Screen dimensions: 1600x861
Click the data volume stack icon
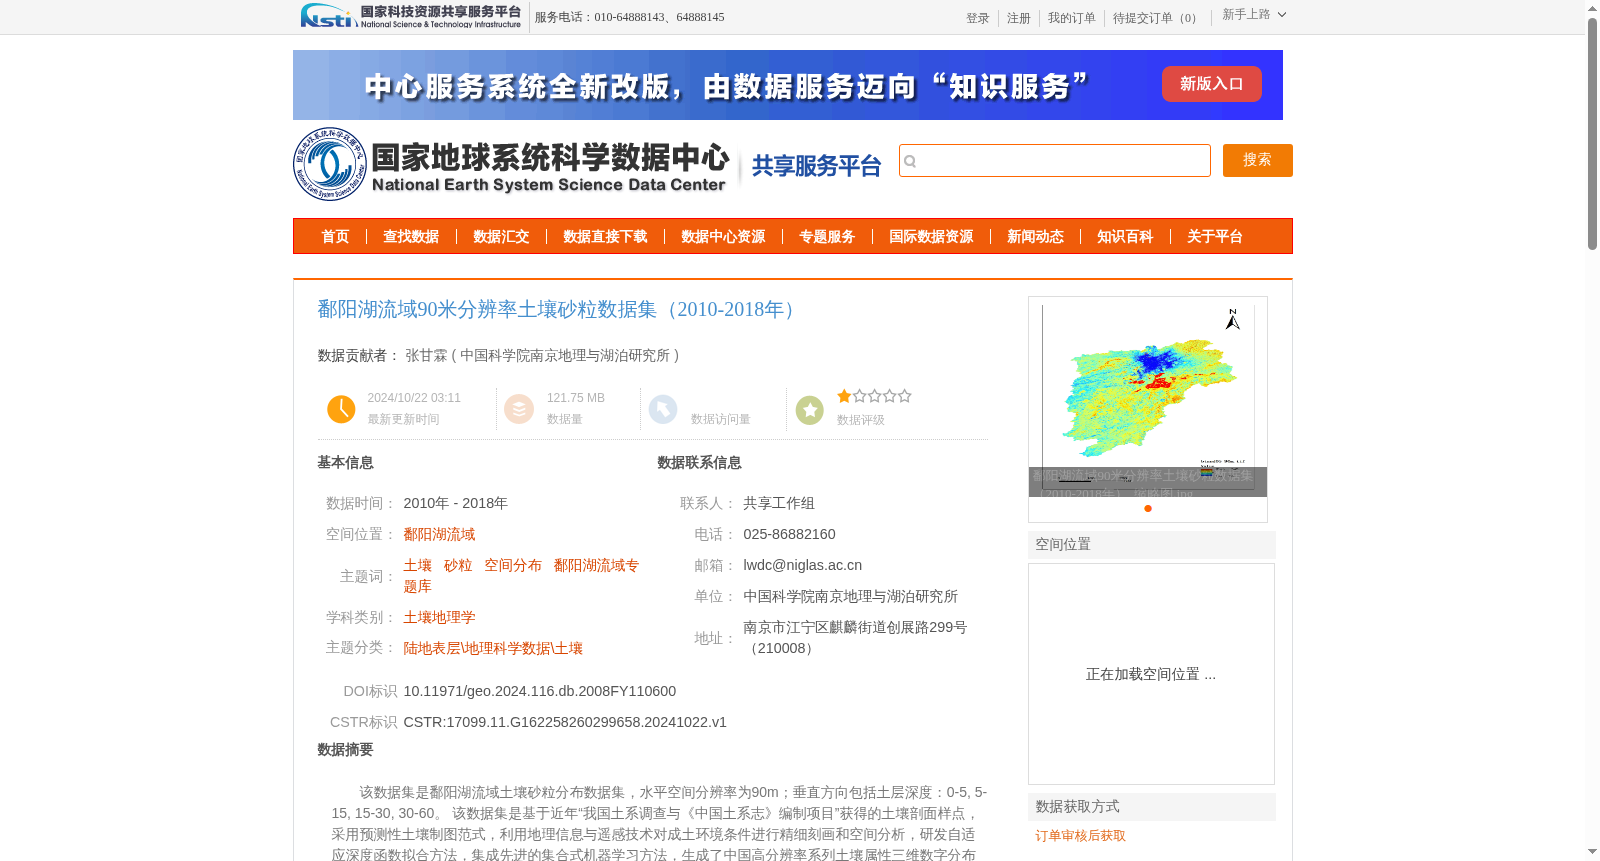[519, 409]
